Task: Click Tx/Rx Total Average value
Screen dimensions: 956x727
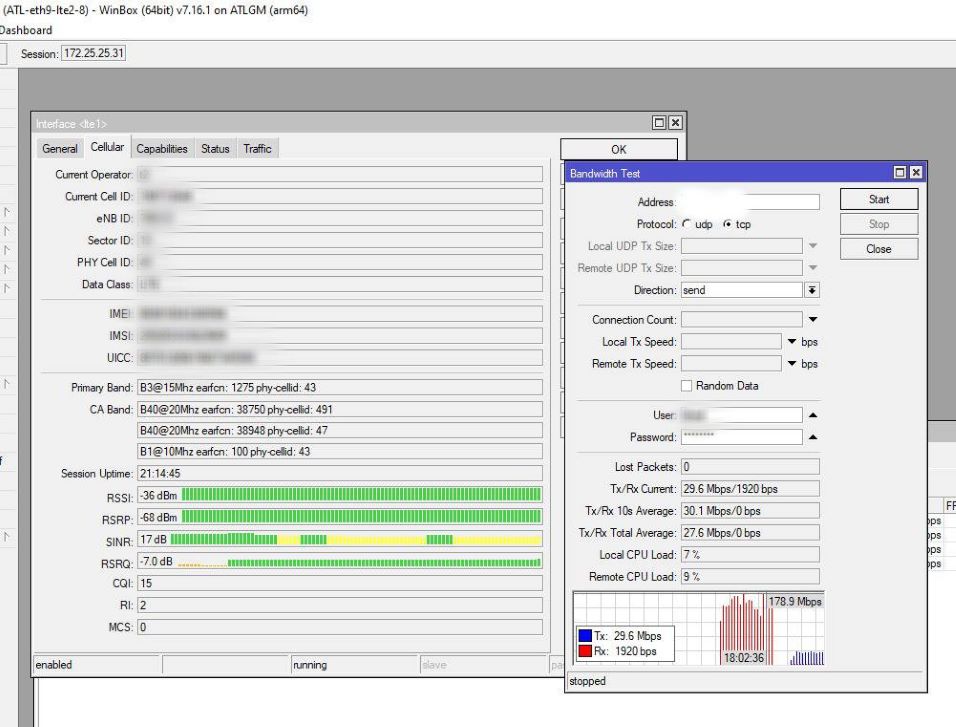Action: [750, 532]
